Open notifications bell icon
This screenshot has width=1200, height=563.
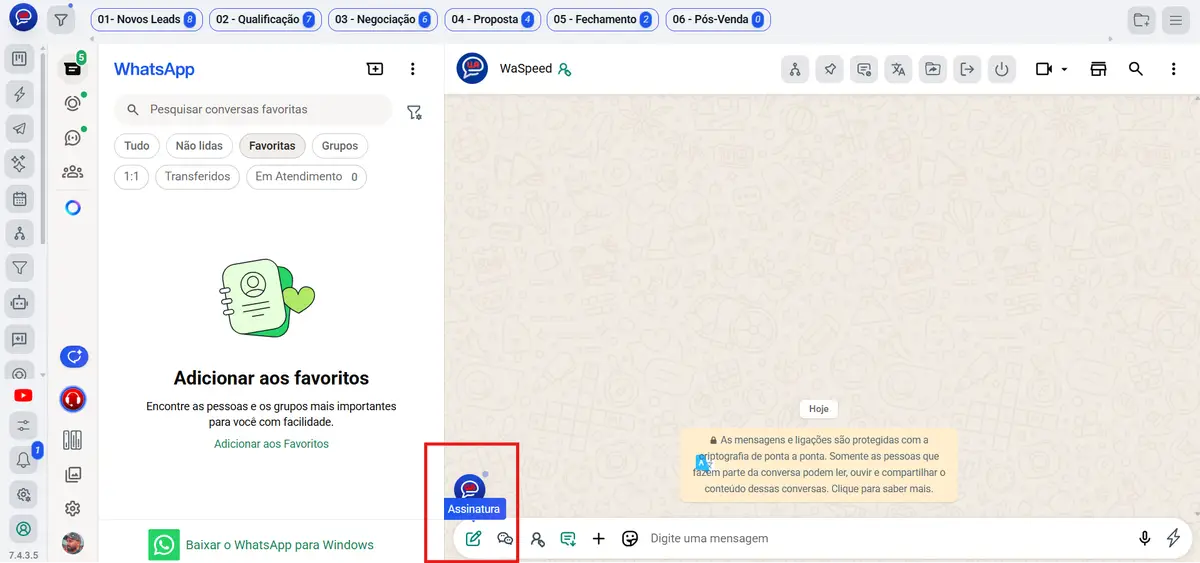click(22, 460)
